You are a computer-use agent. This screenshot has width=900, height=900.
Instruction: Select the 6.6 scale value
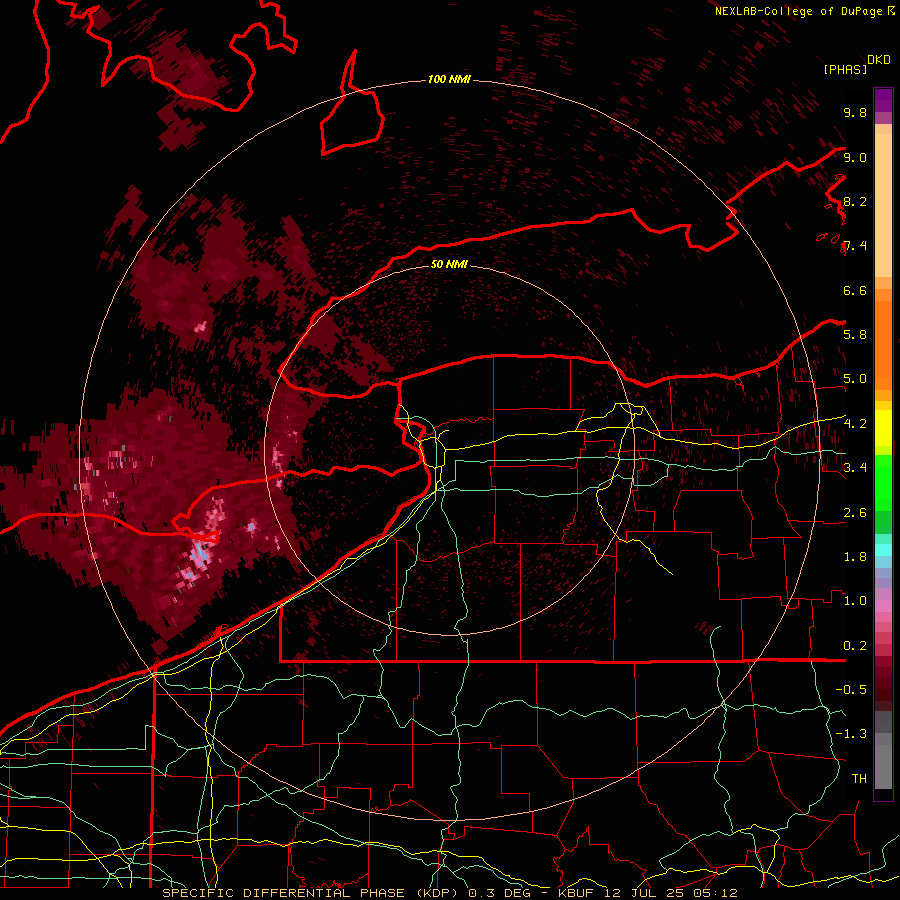click(855, 290)
